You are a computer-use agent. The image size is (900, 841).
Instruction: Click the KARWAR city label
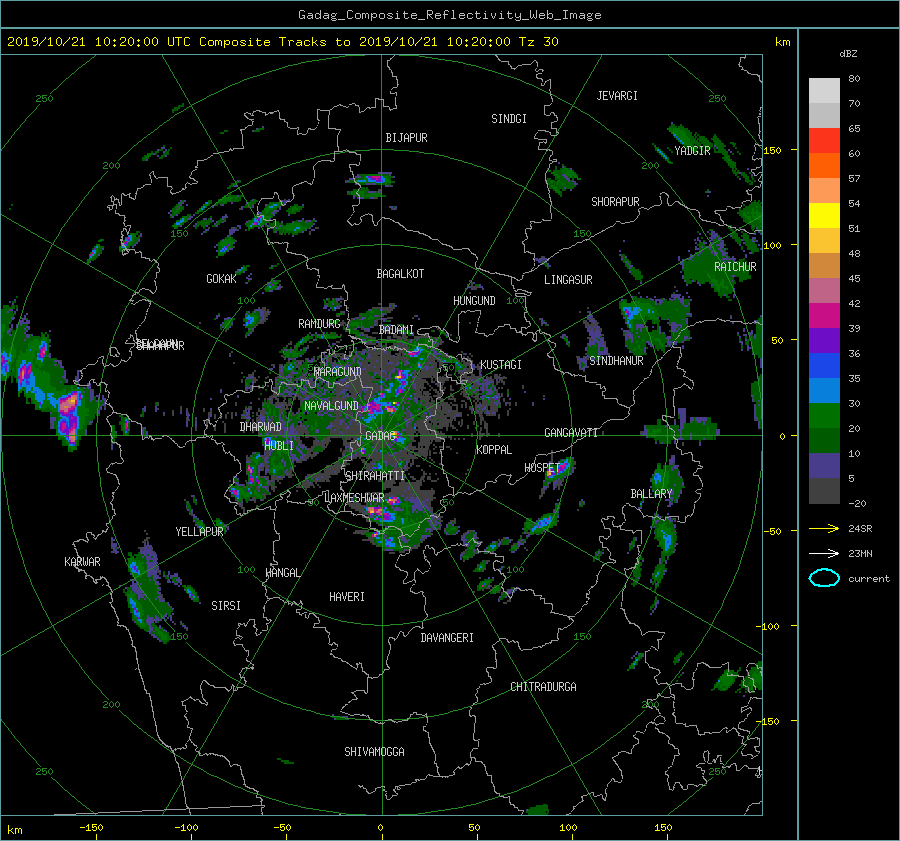point(82,562)
